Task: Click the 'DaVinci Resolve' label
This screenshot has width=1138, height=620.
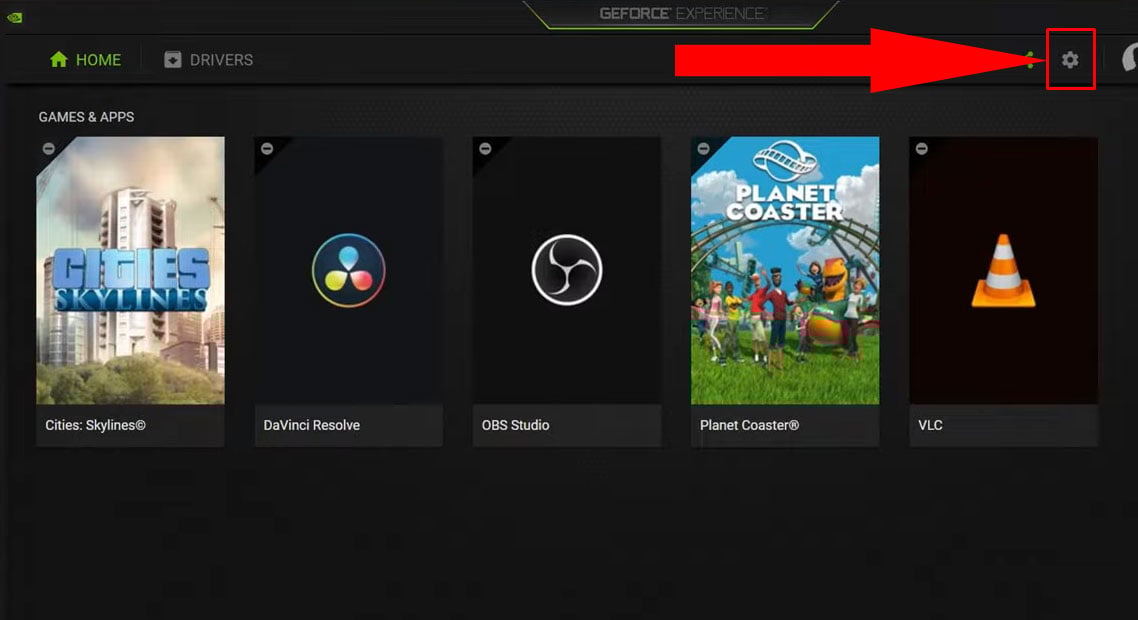Action: click(x=311, y=425)
